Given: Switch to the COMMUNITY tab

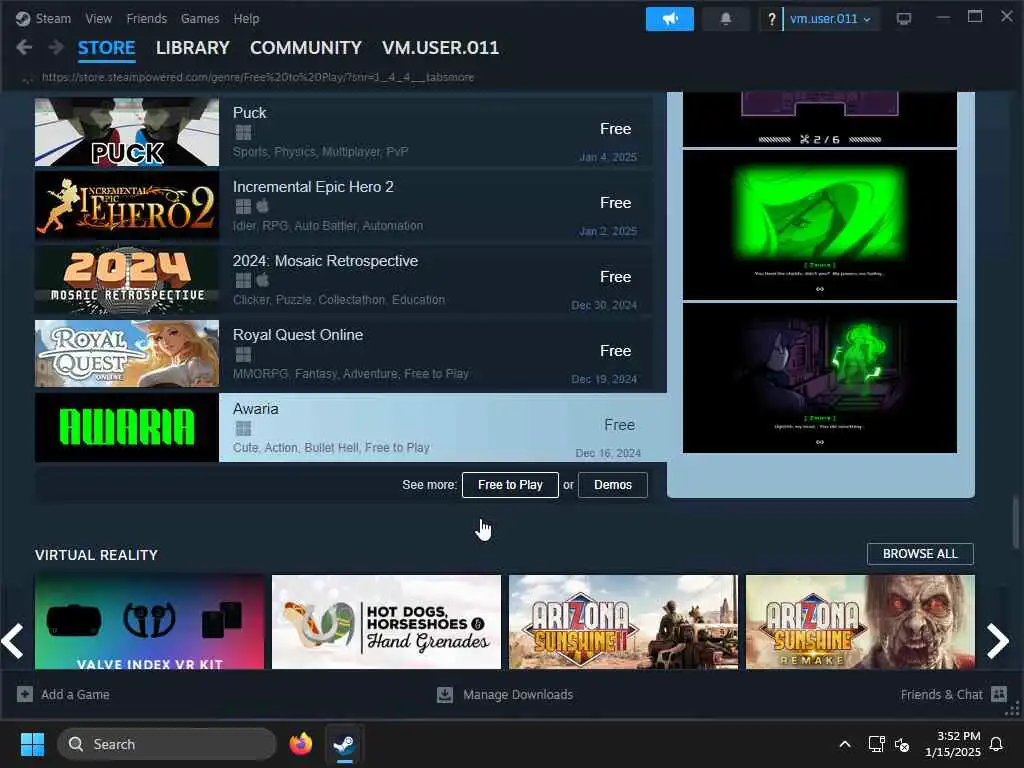Looking at the screenshot, I should click(306, 48).
